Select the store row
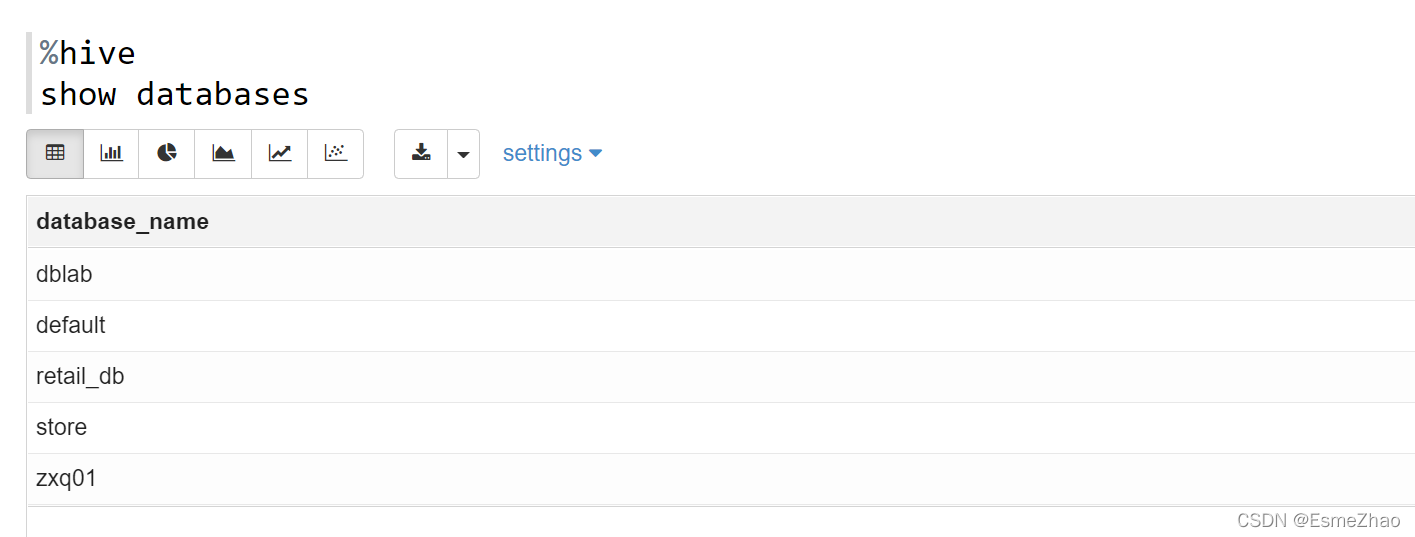Screen dimensions: 1415x537 (720, 428)
